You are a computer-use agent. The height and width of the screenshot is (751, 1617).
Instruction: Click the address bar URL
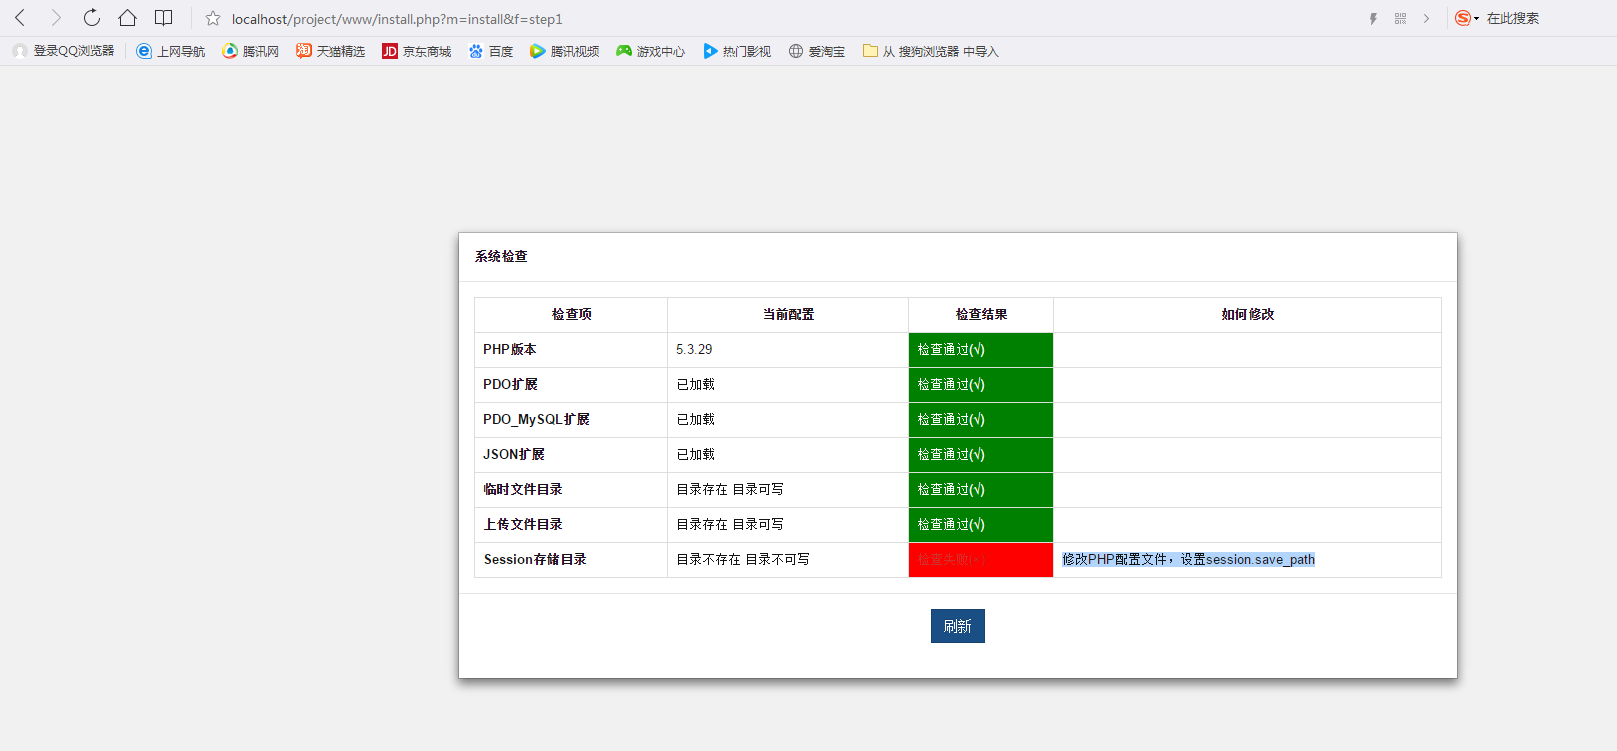397,19
